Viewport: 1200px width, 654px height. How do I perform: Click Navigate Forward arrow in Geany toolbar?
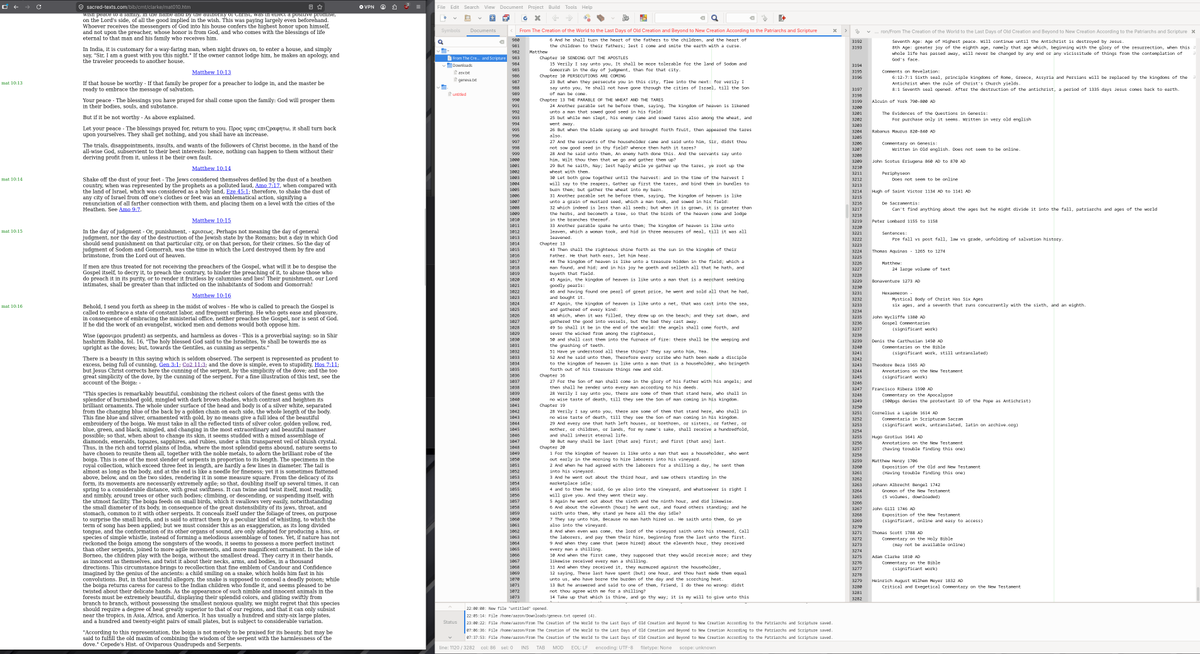569,17
